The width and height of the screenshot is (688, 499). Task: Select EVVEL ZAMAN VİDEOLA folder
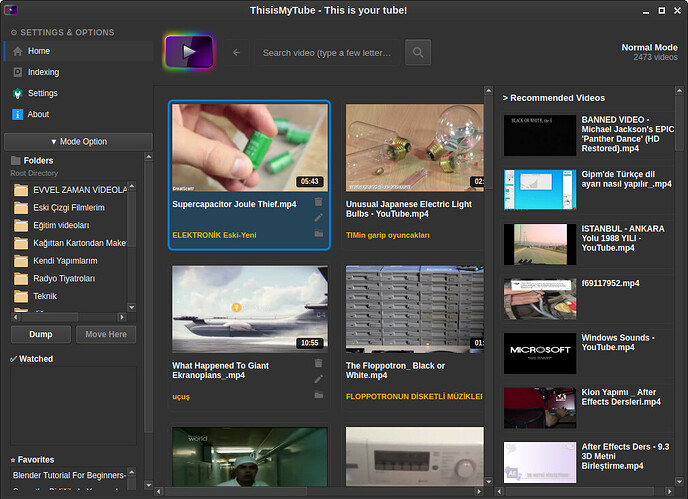tap(70, 190)
